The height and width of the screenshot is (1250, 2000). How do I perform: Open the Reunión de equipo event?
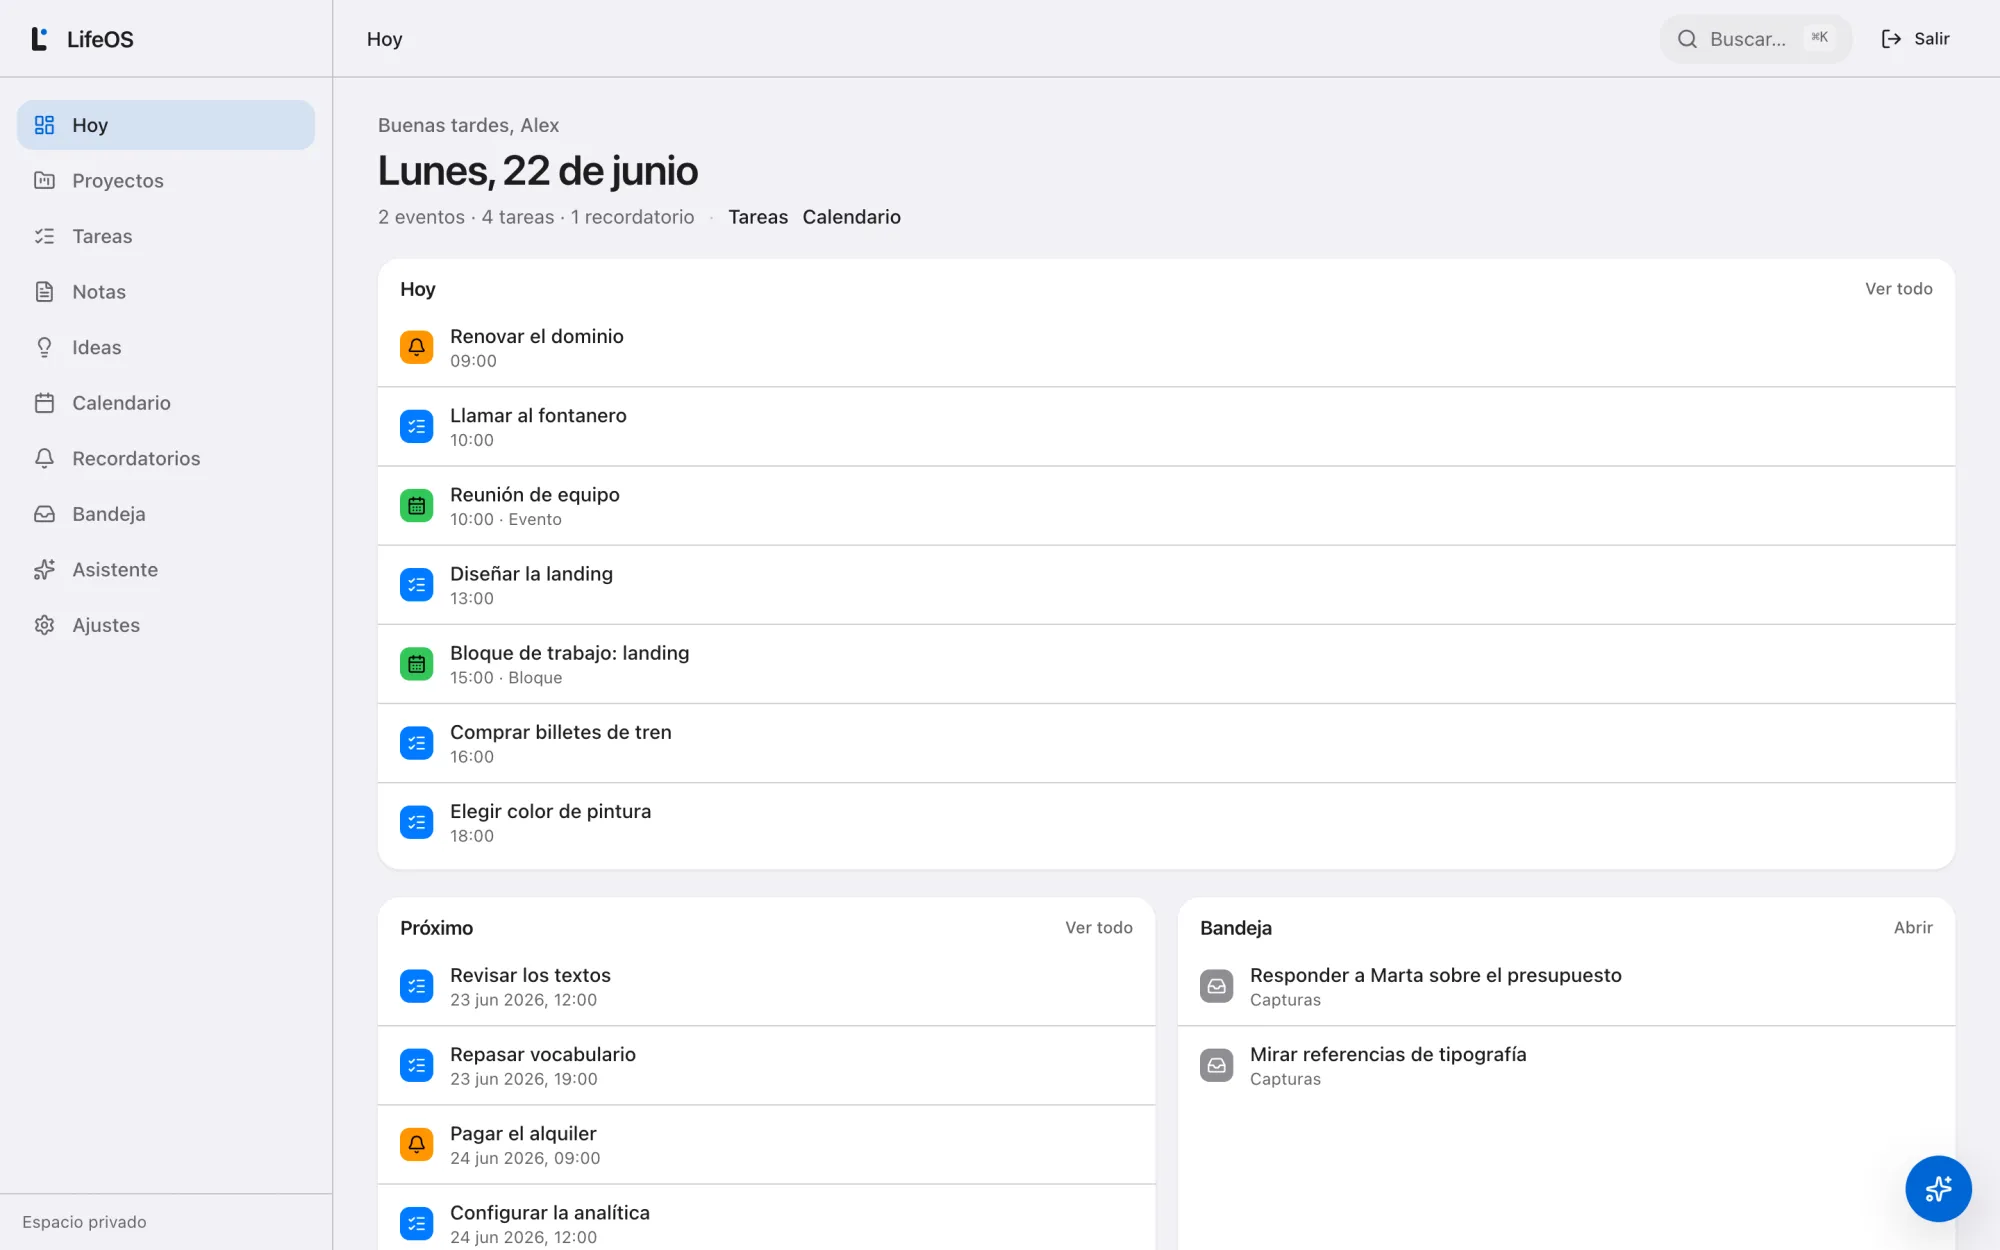1166,506
